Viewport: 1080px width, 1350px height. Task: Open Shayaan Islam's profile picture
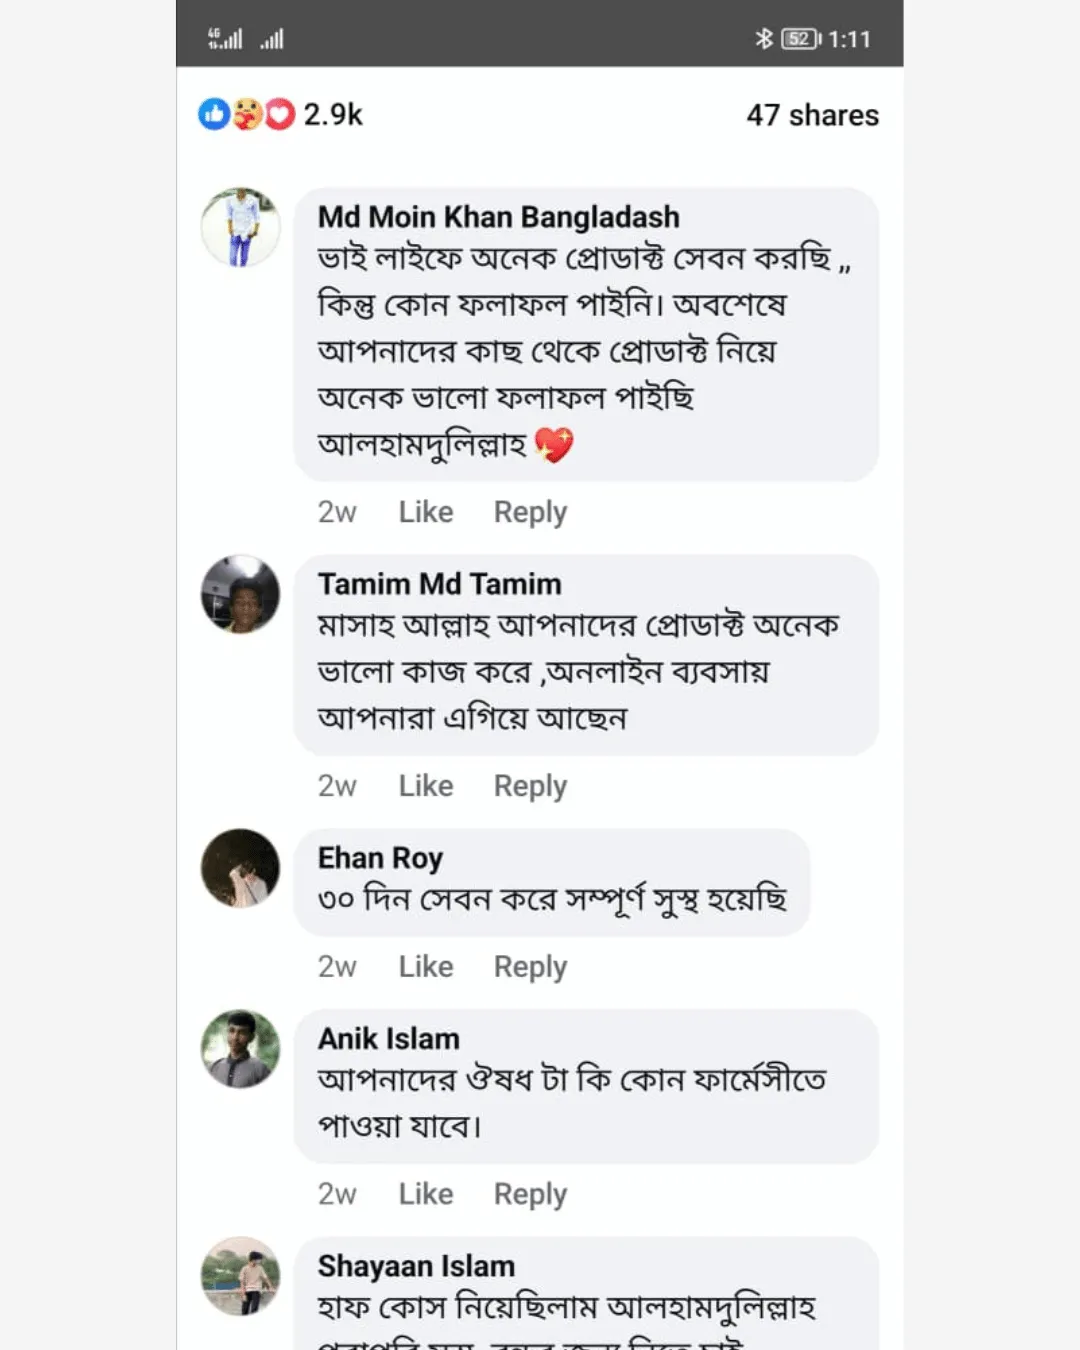point(241,1276)
